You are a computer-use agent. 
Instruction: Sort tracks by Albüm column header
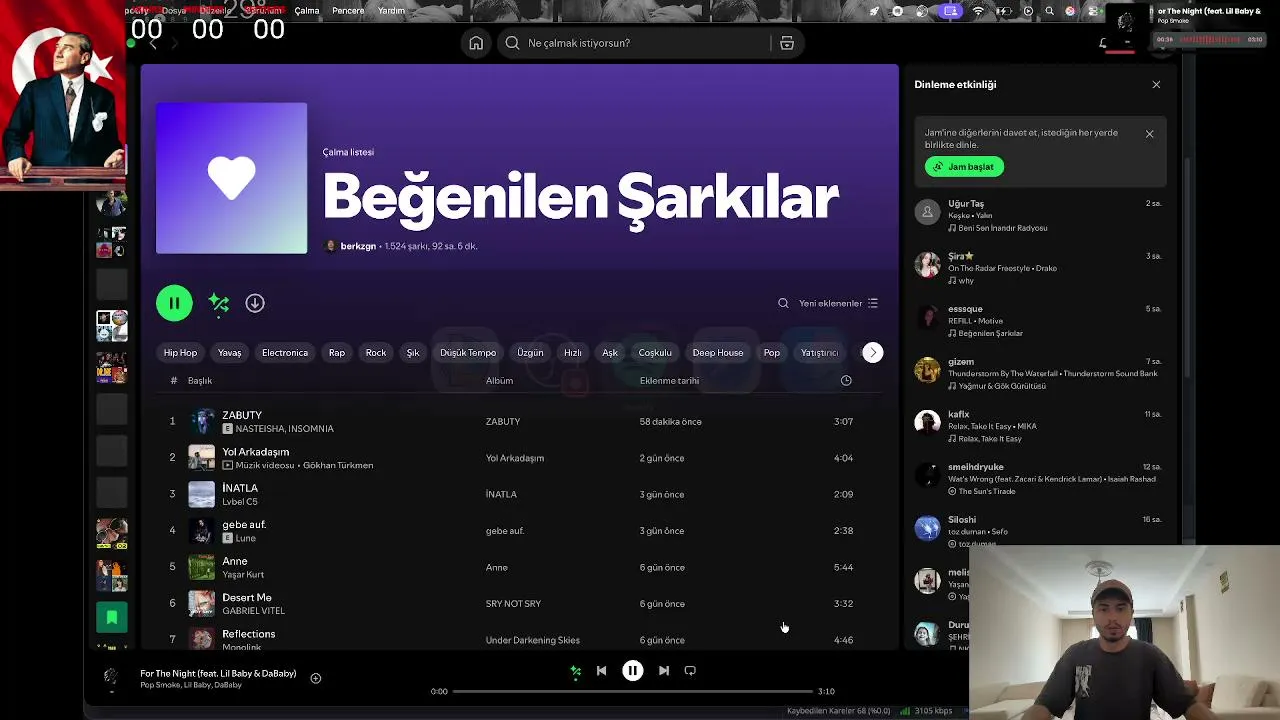[499, 381]
